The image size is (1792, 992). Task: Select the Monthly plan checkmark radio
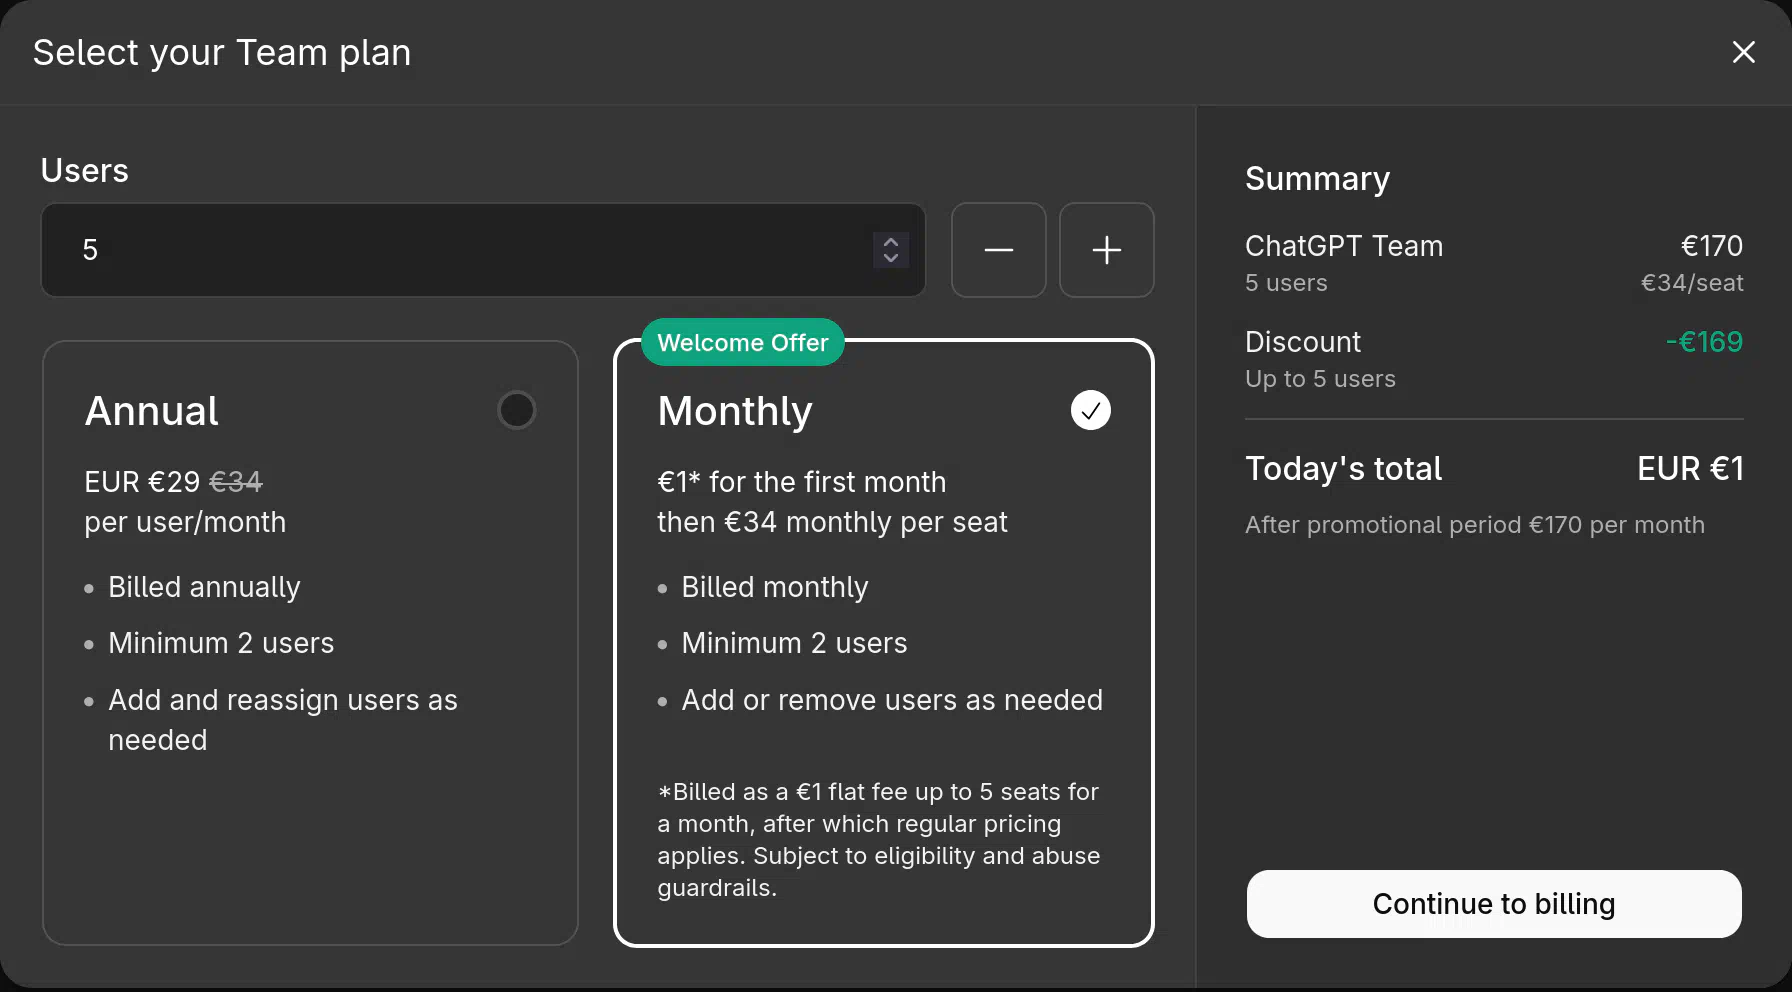[x=1090, y=410]
